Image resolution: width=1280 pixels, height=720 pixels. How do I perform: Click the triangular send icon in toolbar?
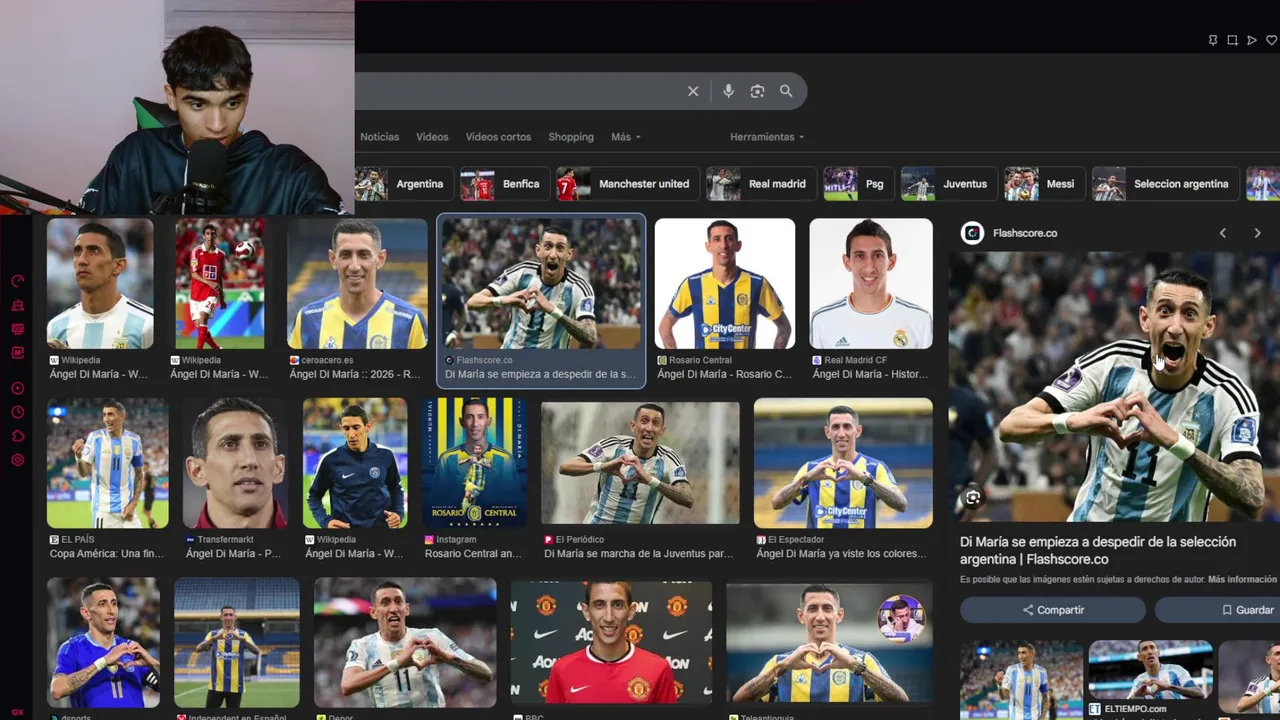1252,40
